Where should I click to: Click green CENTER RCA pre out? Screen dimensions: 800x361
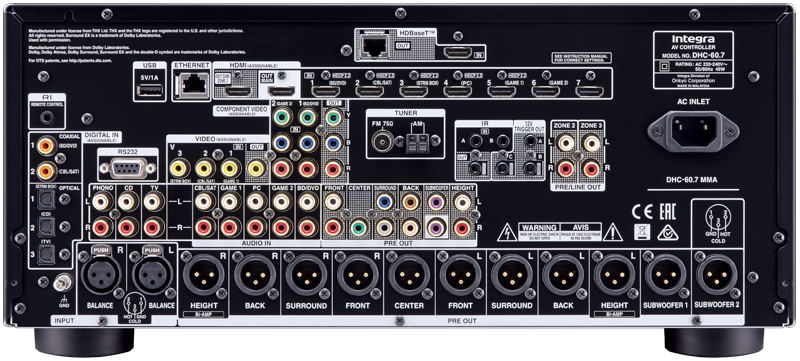coord(359,227)
